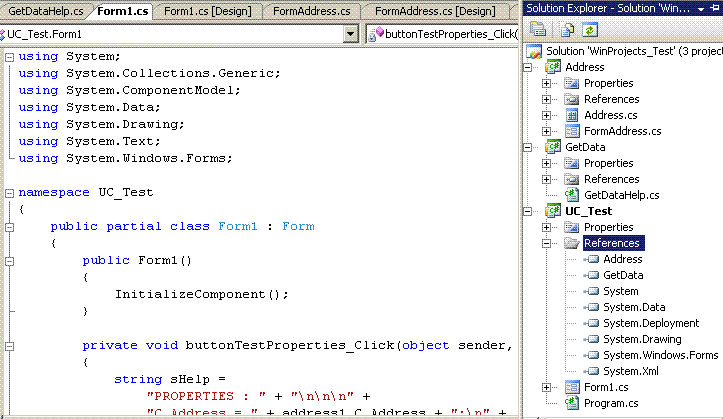Viewport: 723px width, 419px height.
Task: Click the Program.cs file icon
Action: 572,403
